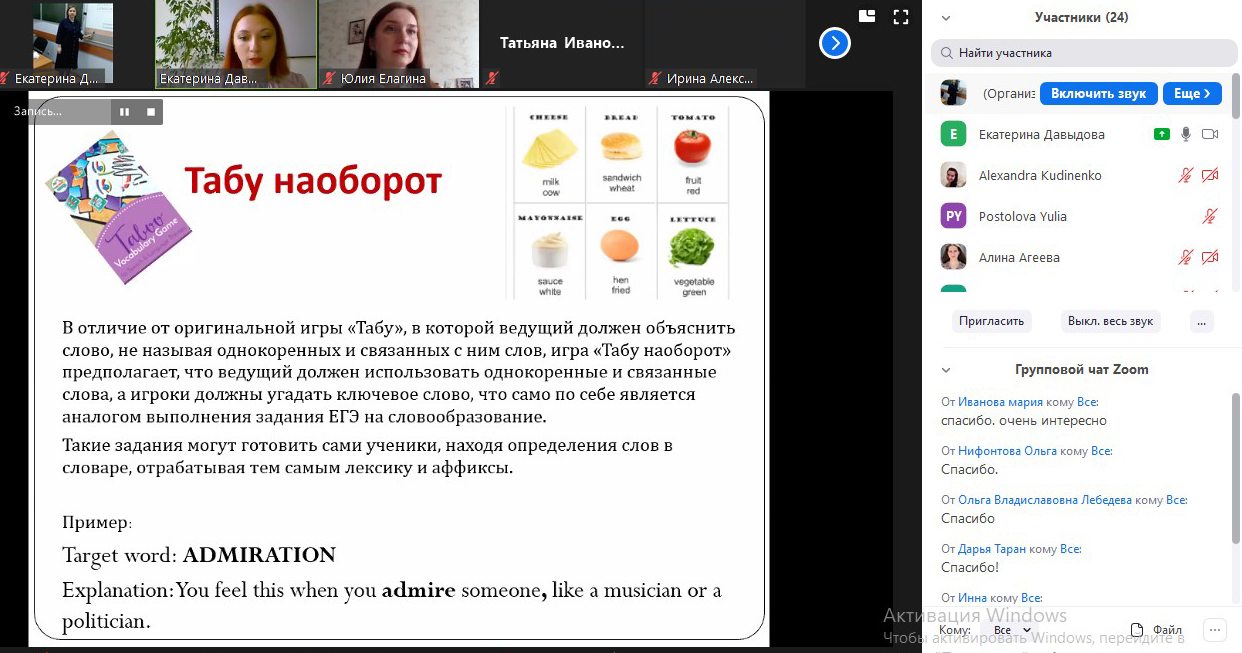Collapse the Групповой чат Zoom panel
1242x653 pixels.
click(x=946, y=370)
